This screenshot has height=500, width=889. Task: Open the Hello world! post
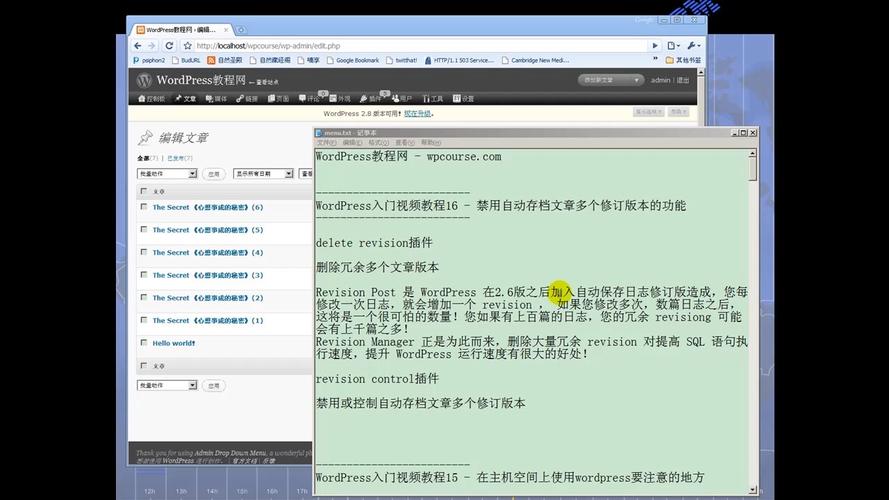coord(173,344)
